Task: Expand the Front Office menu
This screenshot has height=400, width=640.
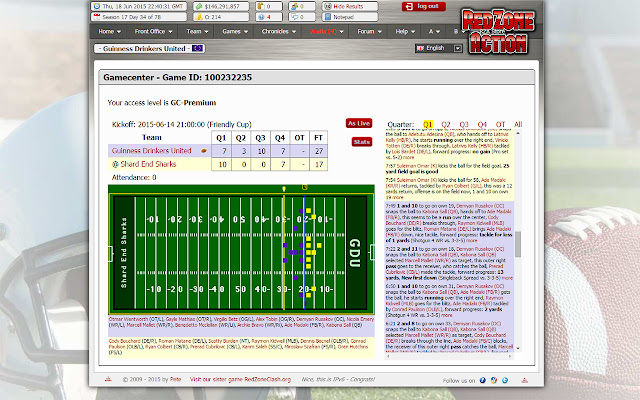Action: click(x=153, y=31)
